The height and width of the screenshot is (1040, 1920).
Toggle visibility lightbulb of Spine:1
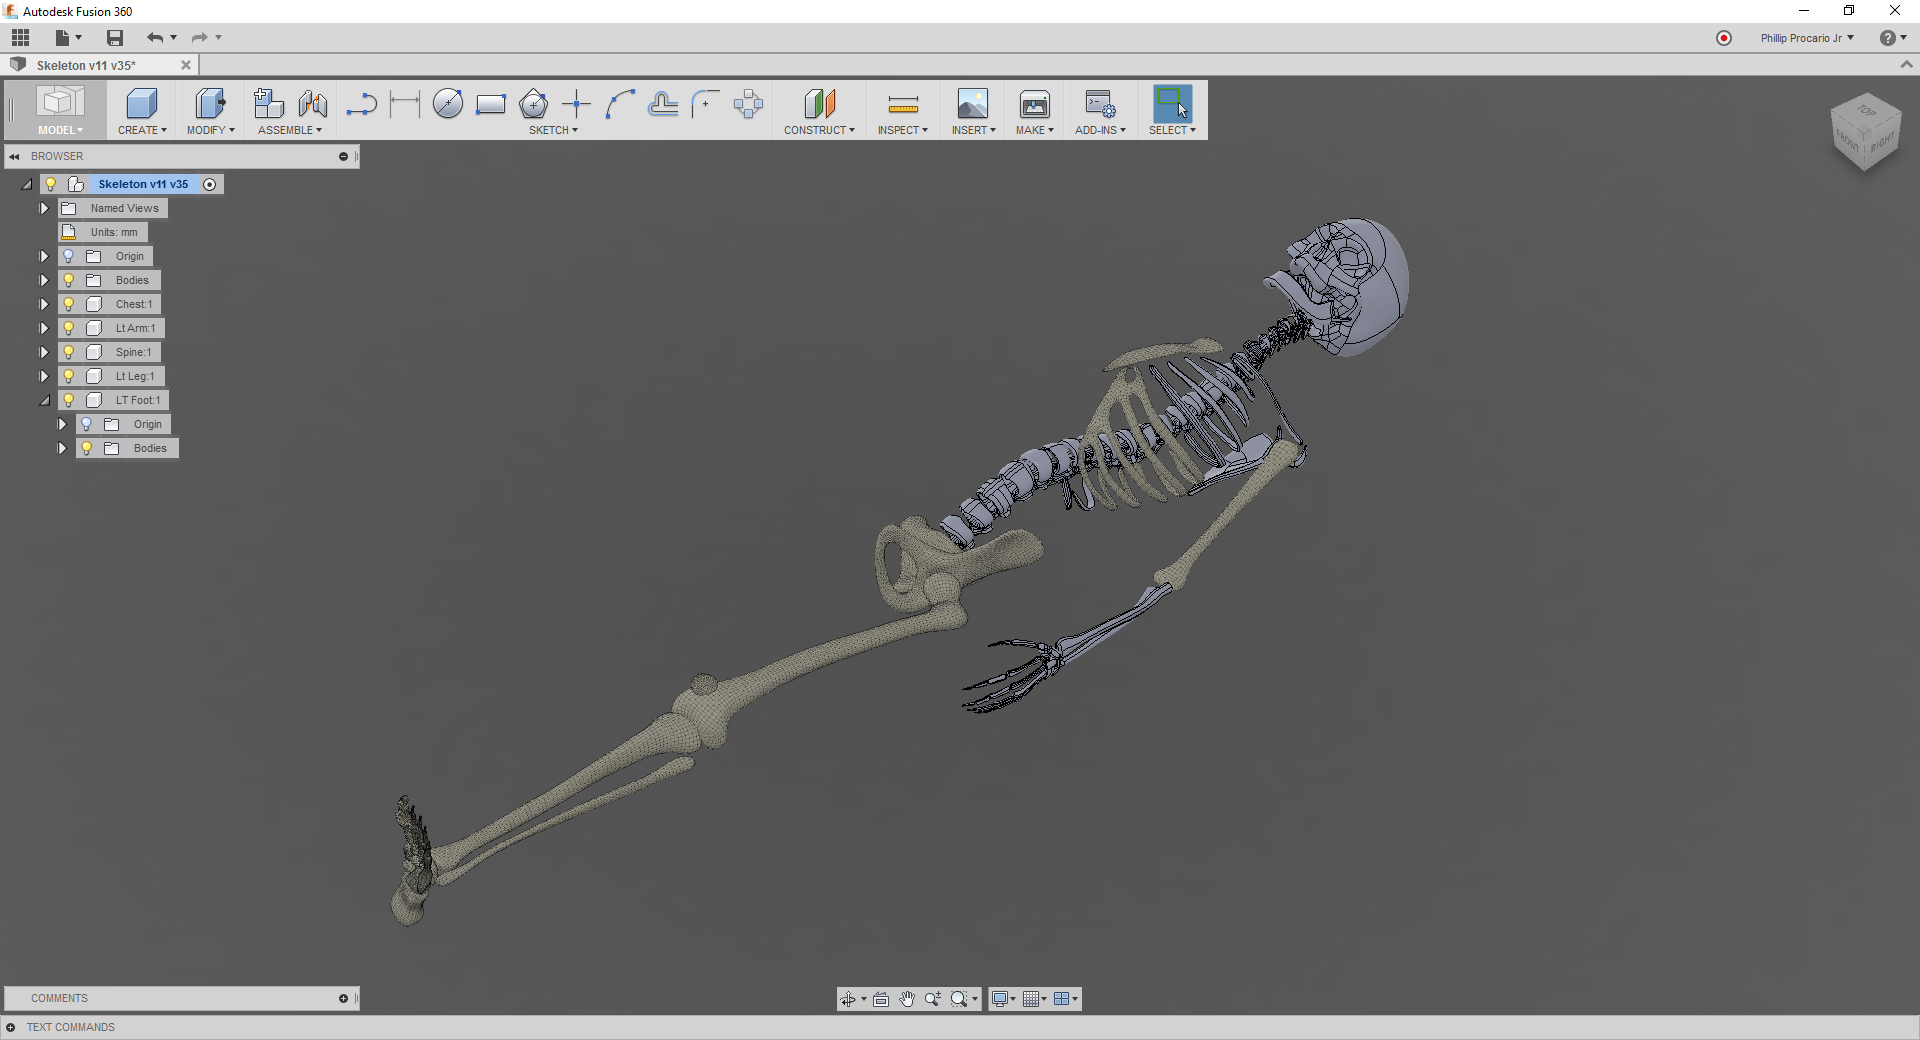click(x=69, y=352)
